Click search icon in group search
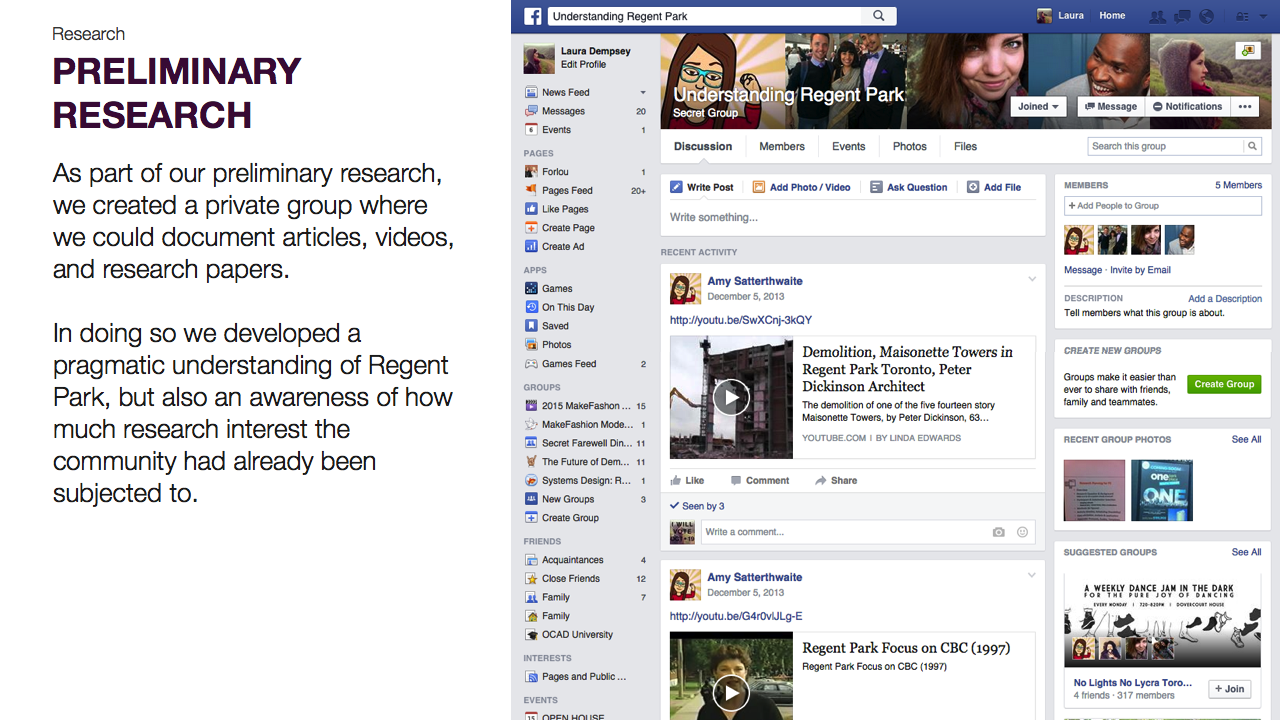The width and height of the screenshot is (1280, 720). click(1252, 146)
